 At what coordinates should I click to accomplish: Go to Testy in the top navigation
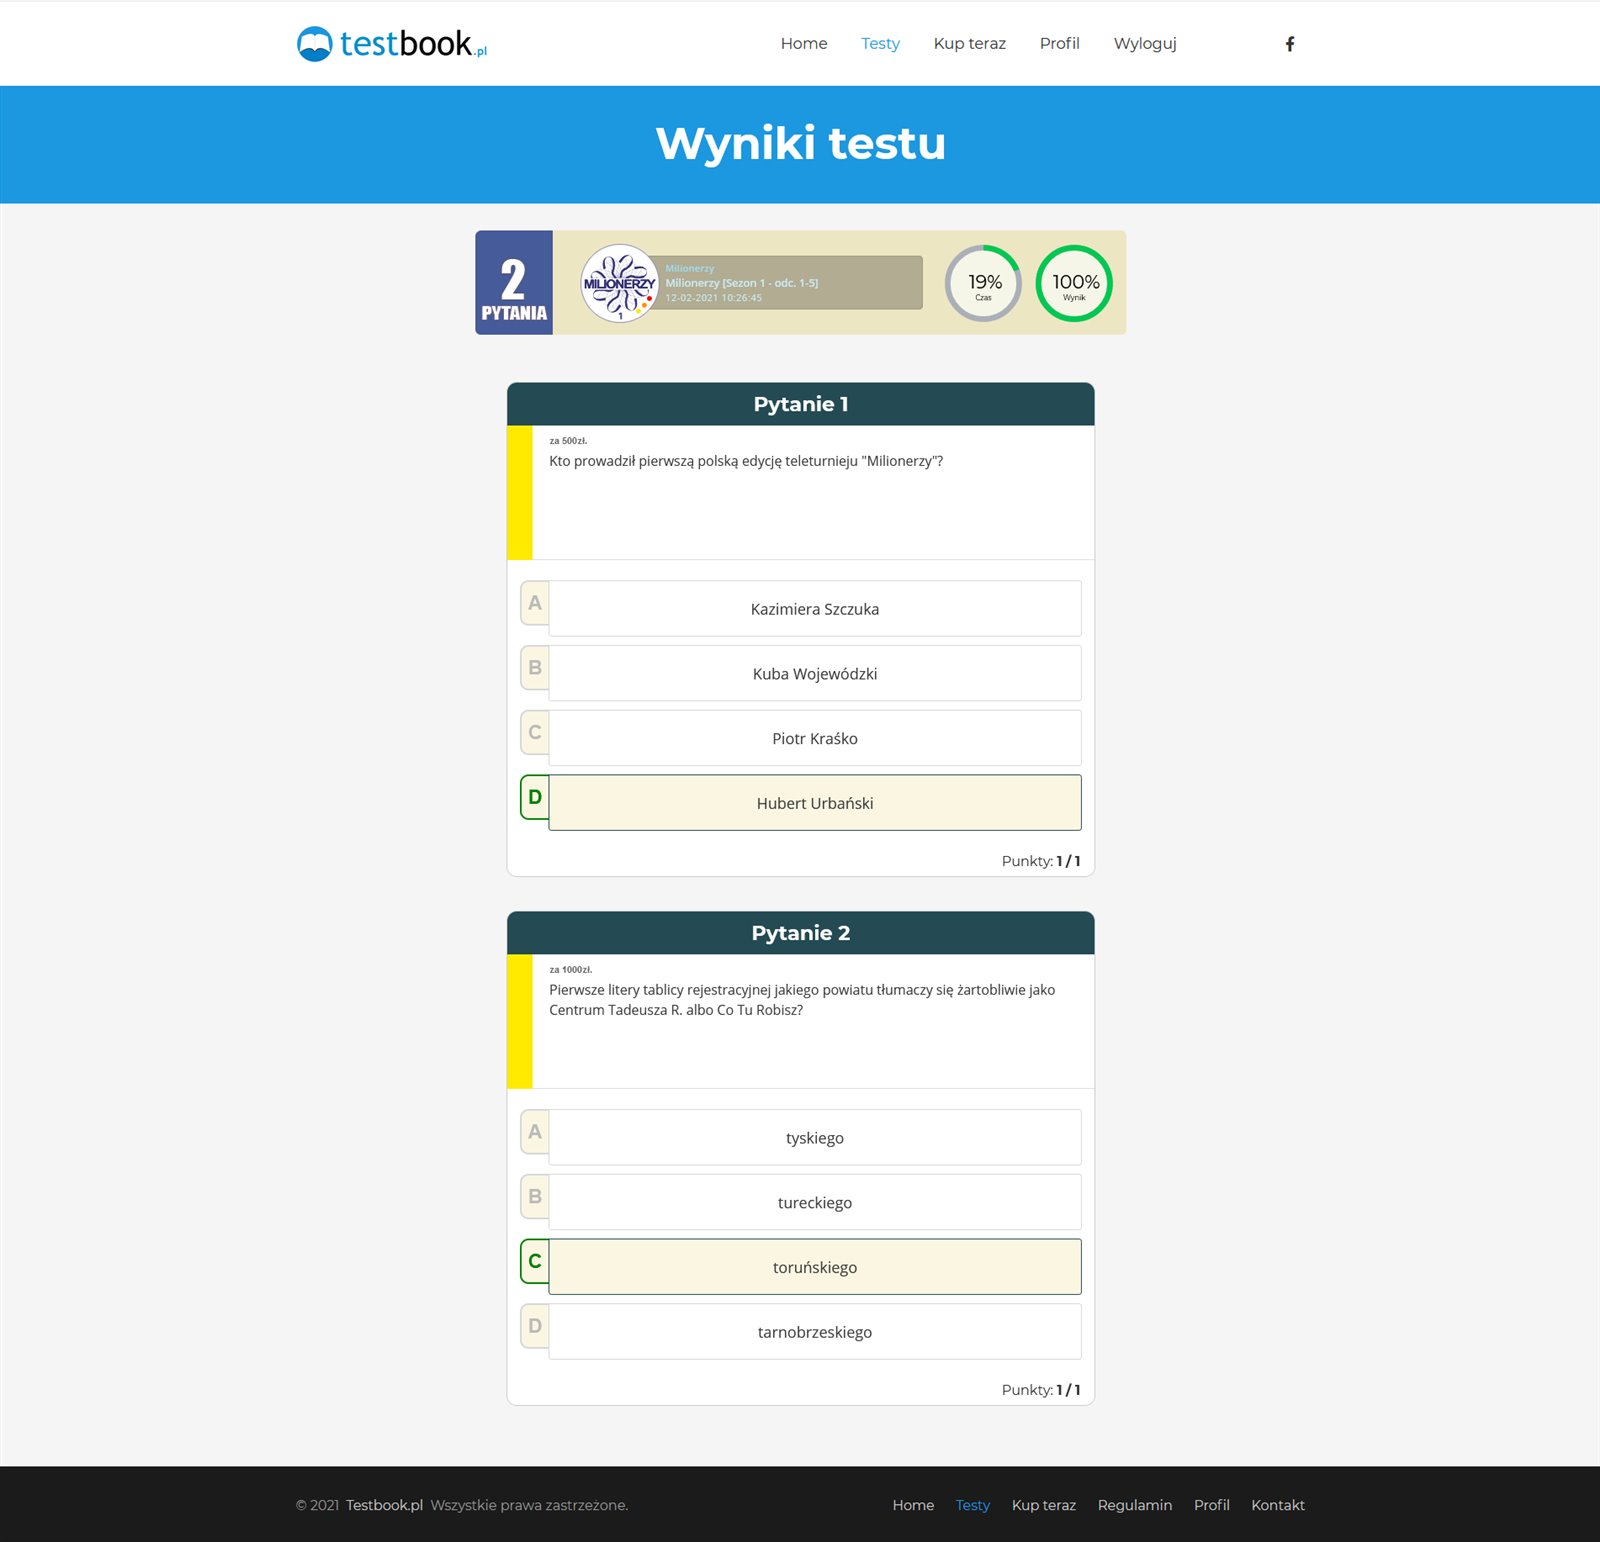click(880, 44)
